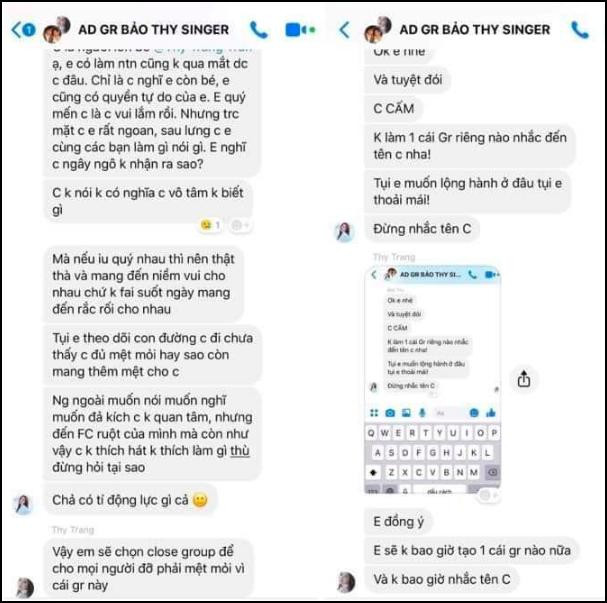Tap the 'Vậy em sẽ chọn close group' message
This screenshot has height=603, width=607.
[148, 568]
